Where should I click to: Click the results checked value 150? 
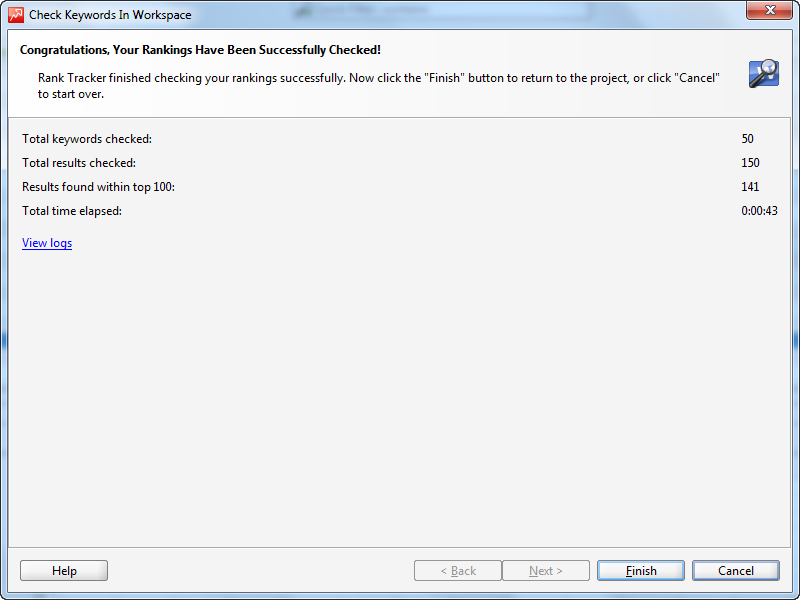pyautogui.click(x=751, y=163)
